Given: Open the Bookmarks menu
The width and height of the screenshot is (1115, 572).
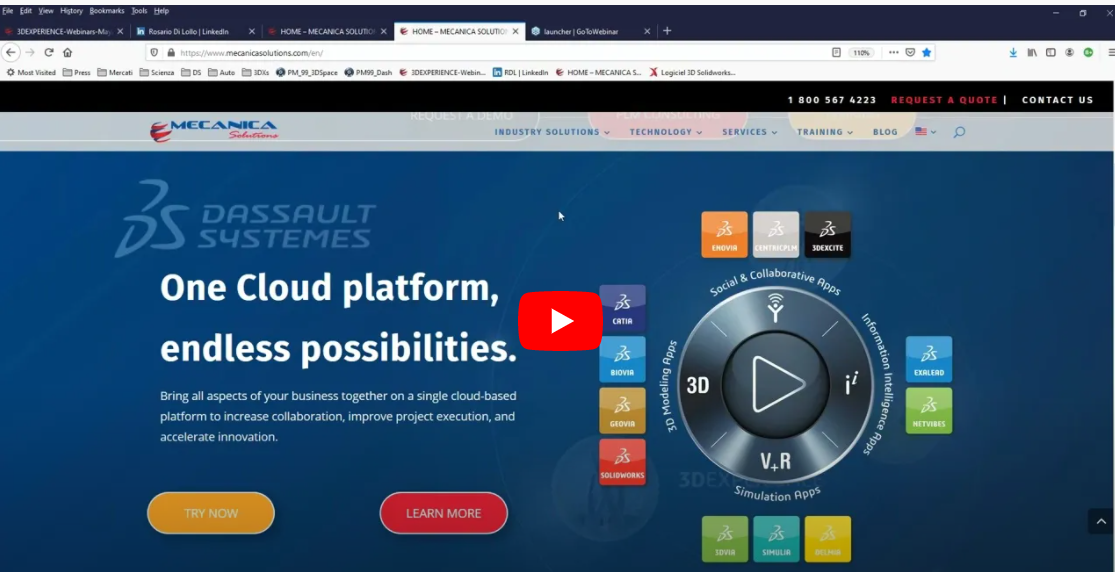Looking at the screenshot, I should tap(107, 11).
